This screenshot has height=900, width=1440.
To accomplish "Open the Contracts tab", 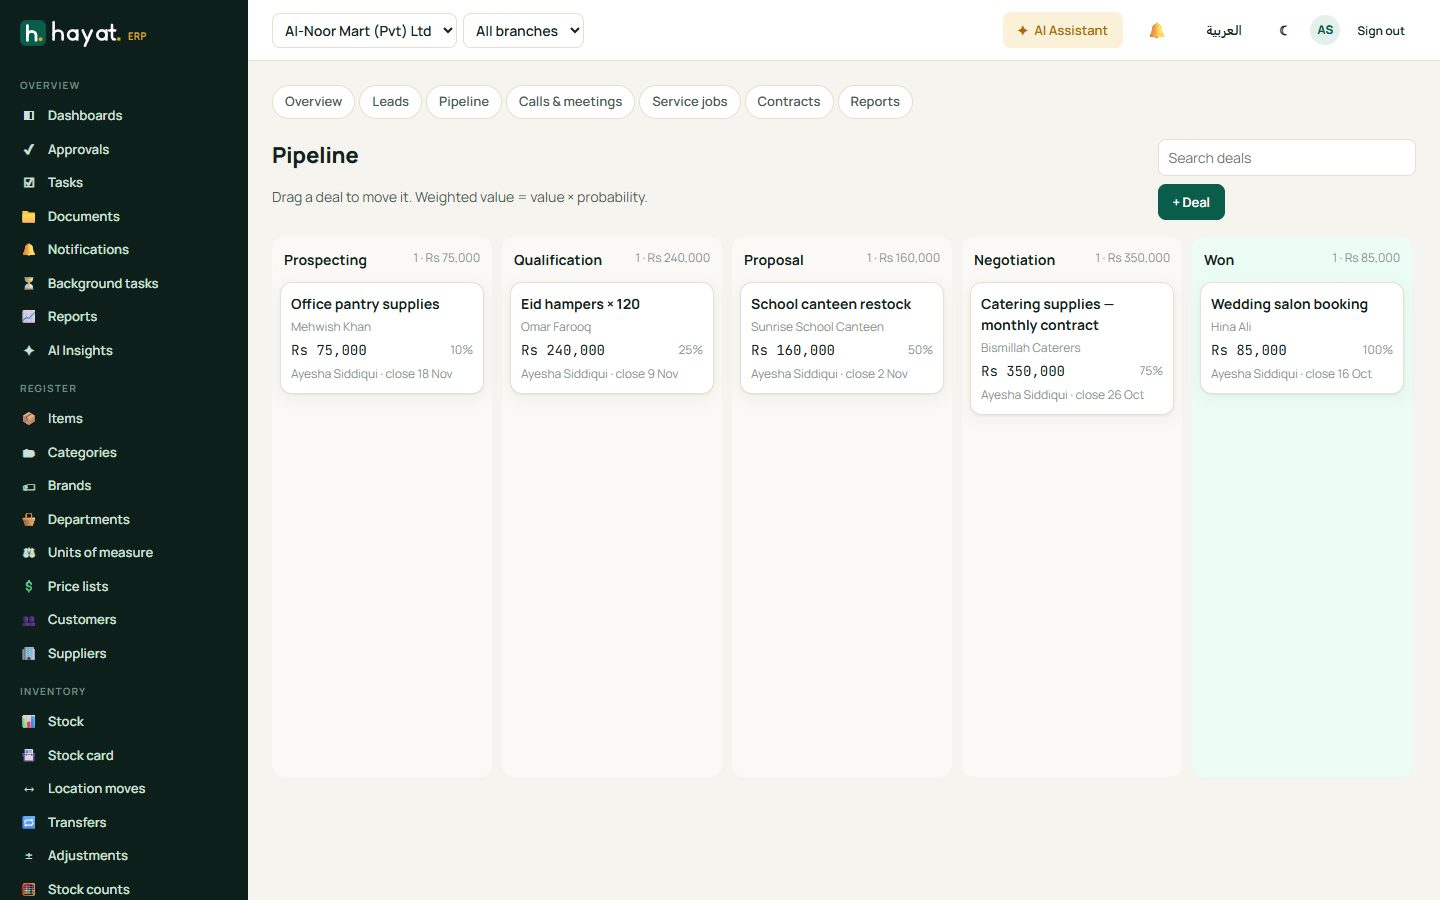I will 788,102.
